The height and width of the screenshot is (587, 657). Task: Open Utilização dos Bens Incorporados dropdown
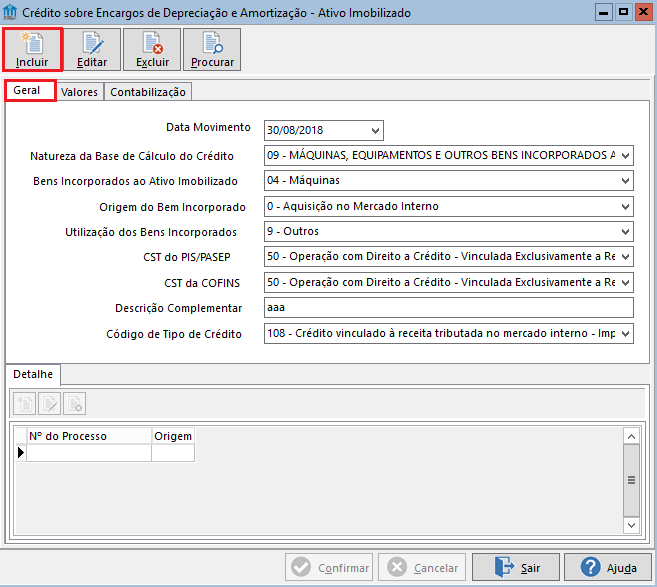pyautogui.click(x=625, y=232)
